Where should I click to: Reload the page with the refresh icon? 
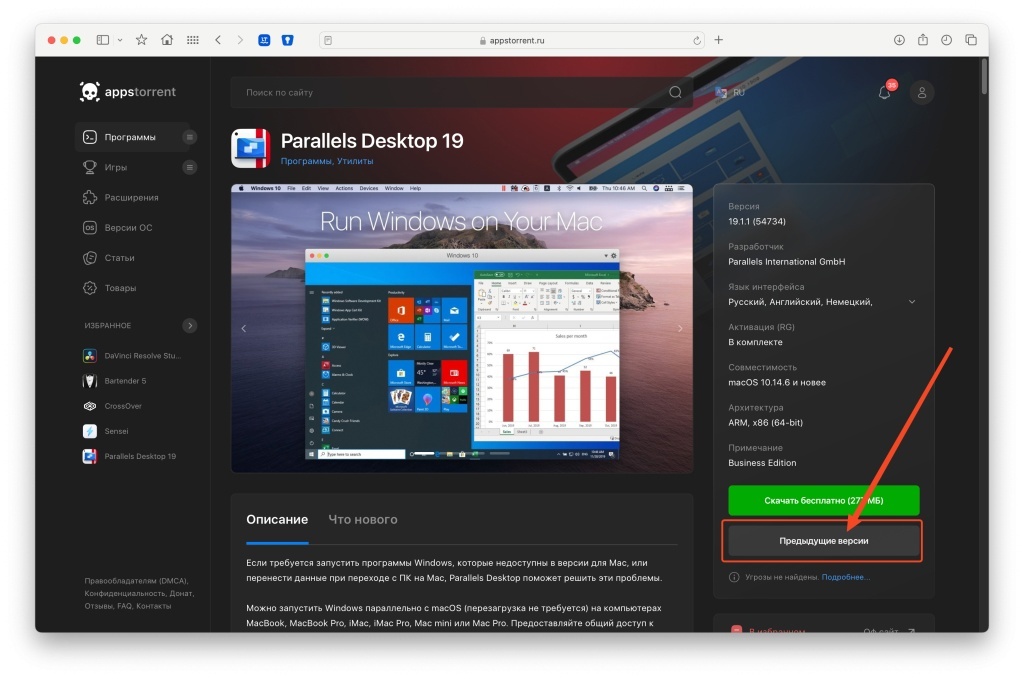coord(697,40)
